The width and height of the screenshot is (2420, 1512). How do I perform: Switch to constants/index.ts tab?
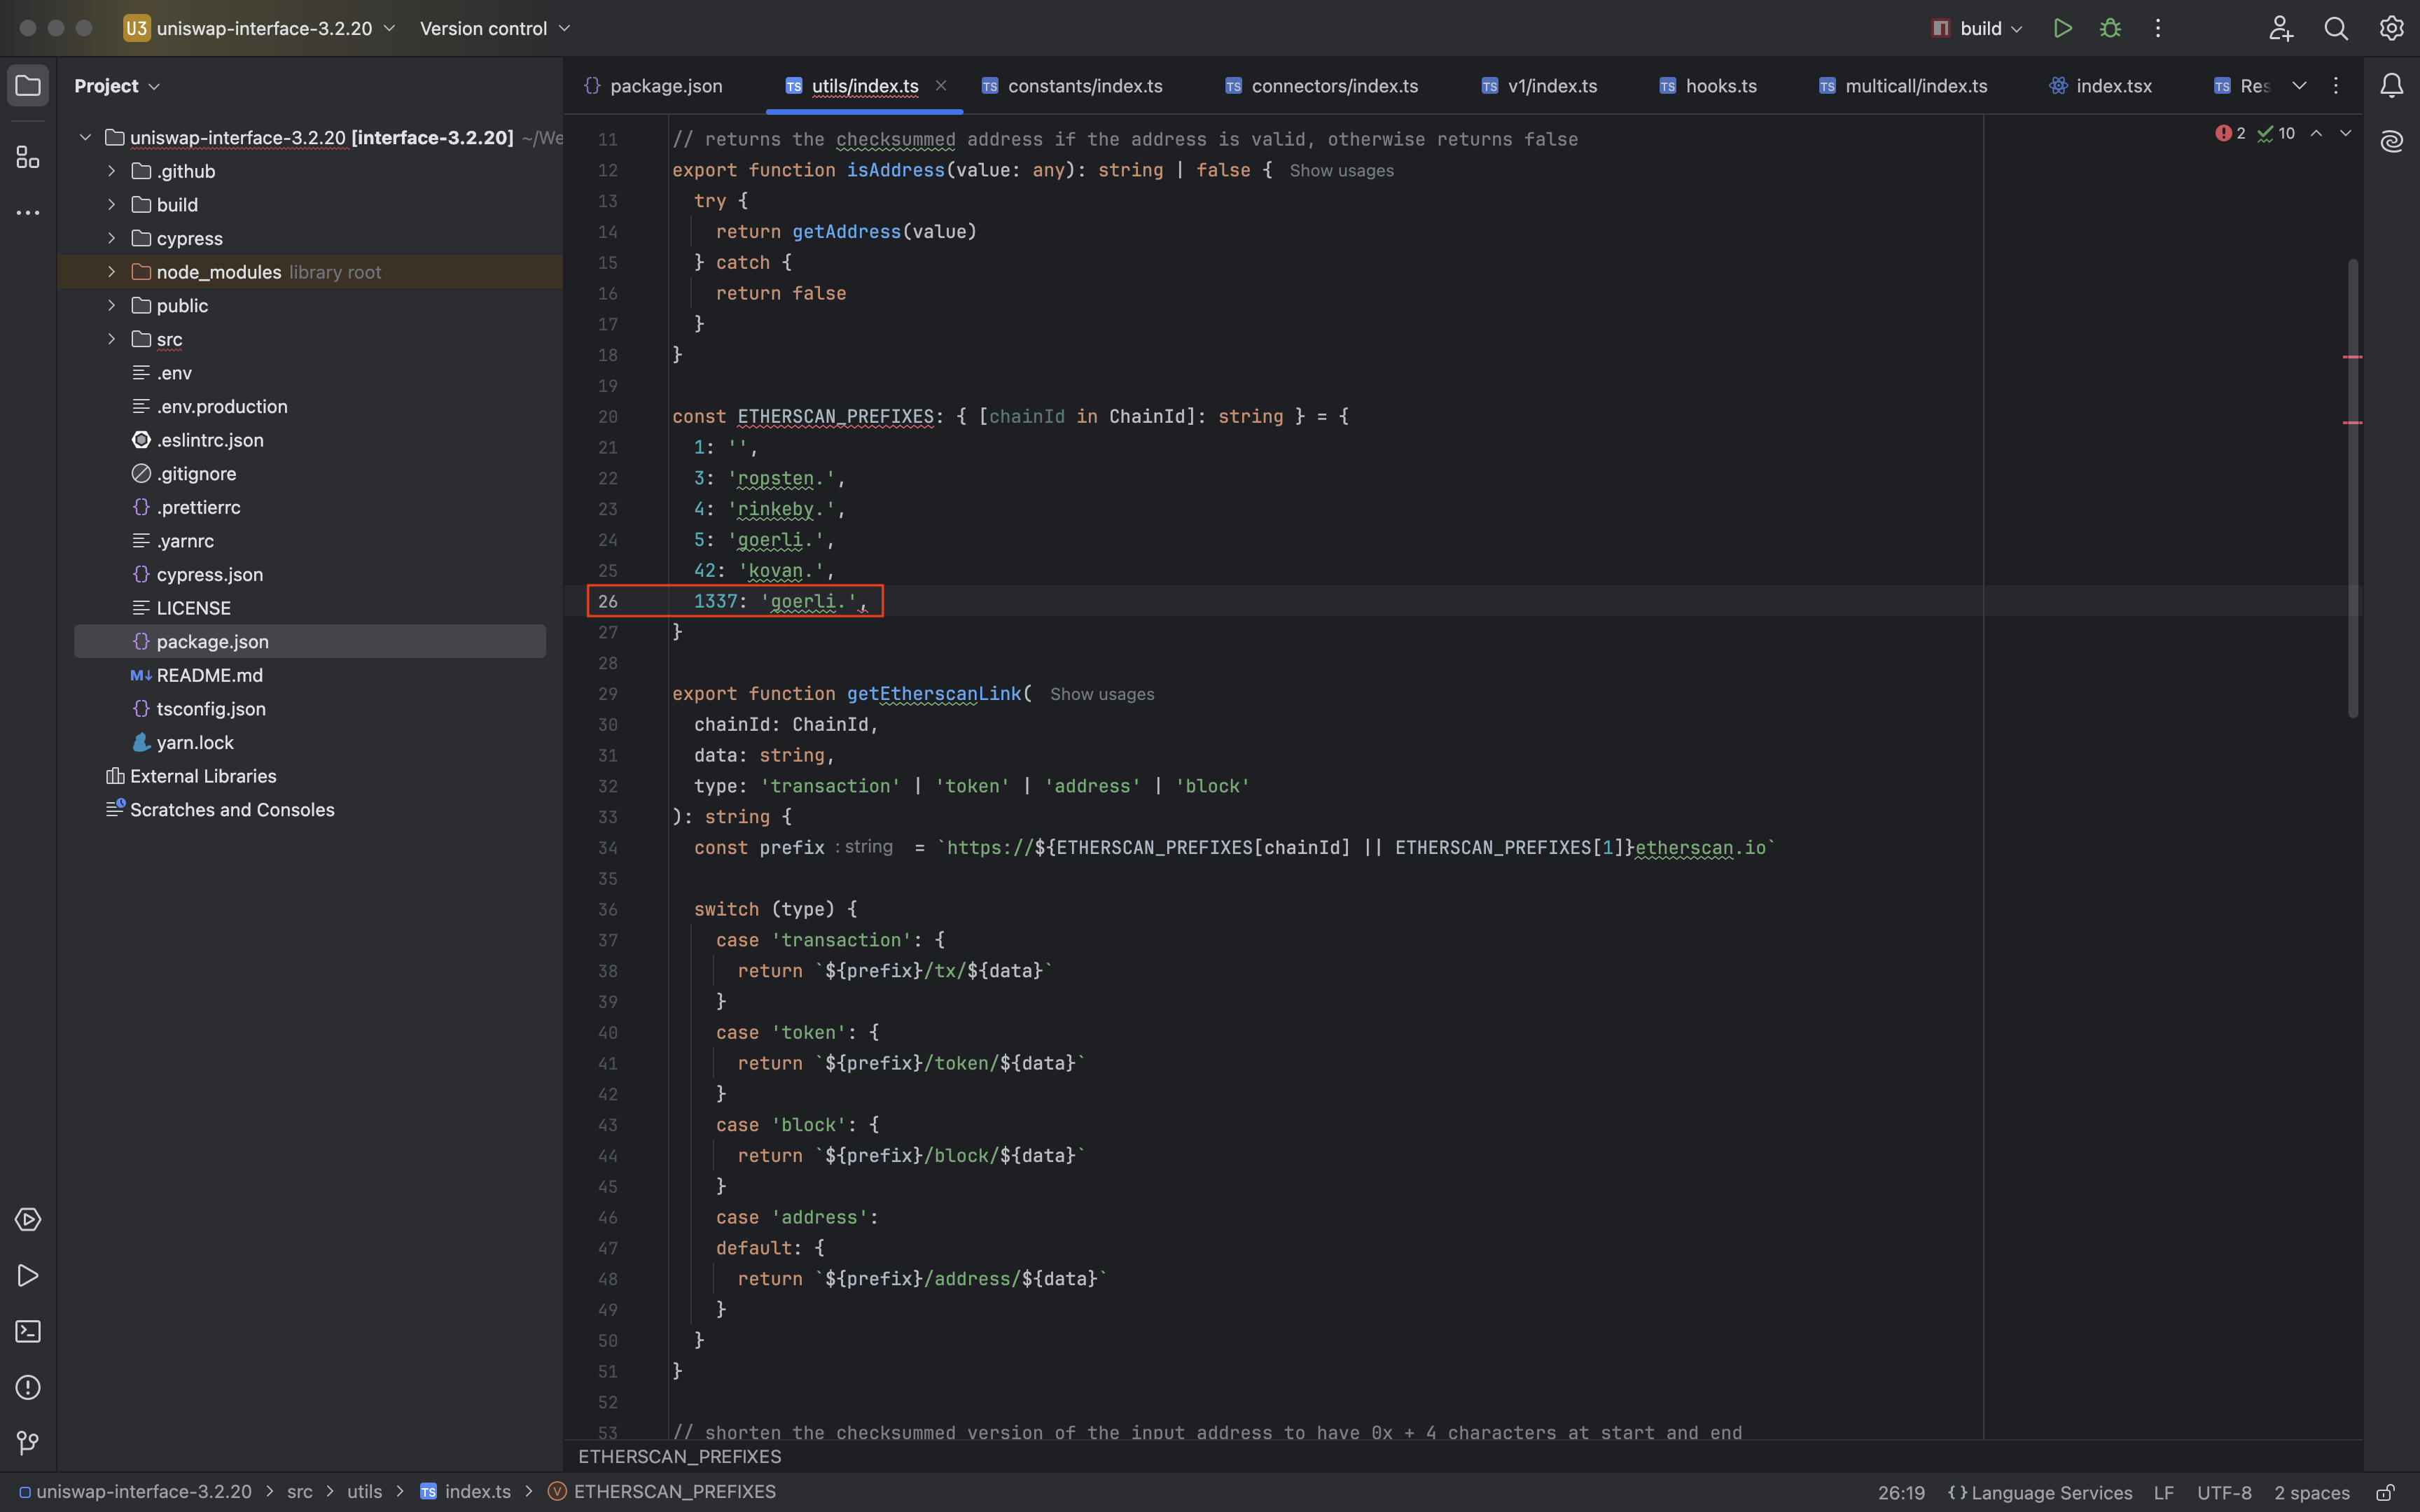pyautogui.click(x=1072, y=86)
